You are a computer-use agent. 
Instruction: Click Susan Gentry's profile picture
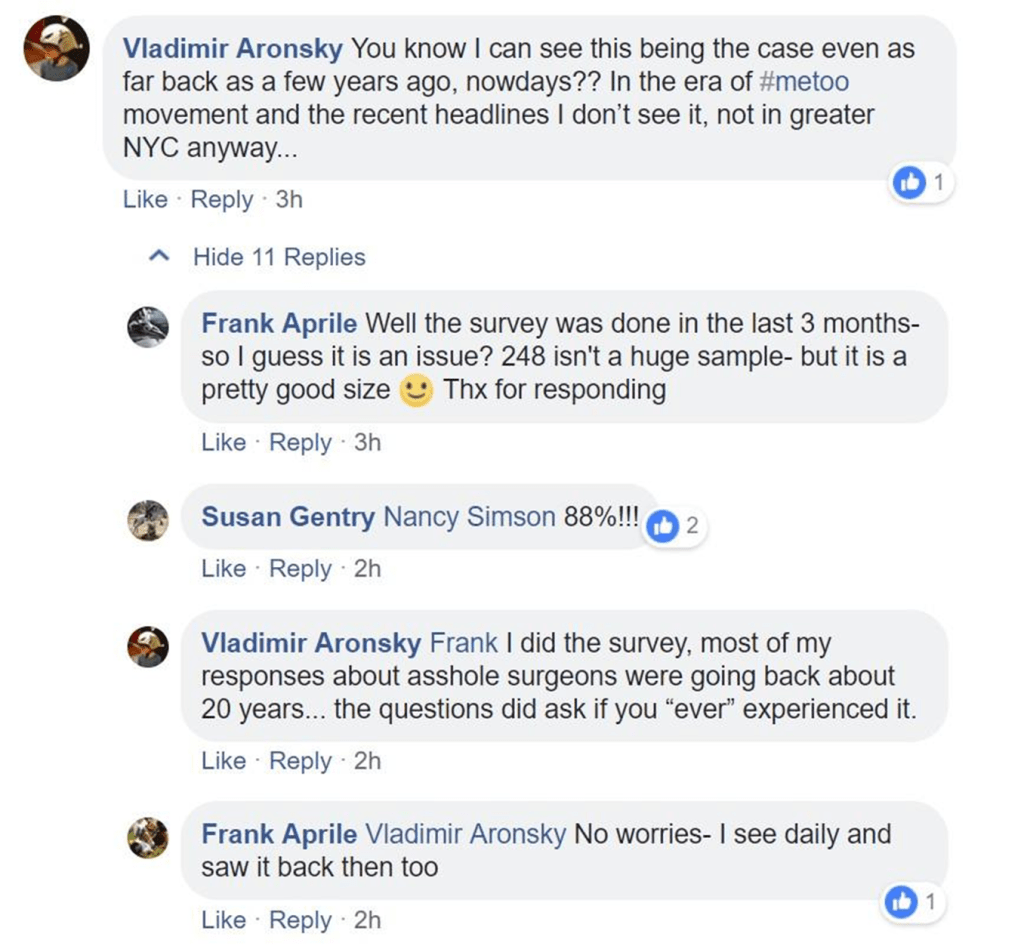(x=148, y=519)
